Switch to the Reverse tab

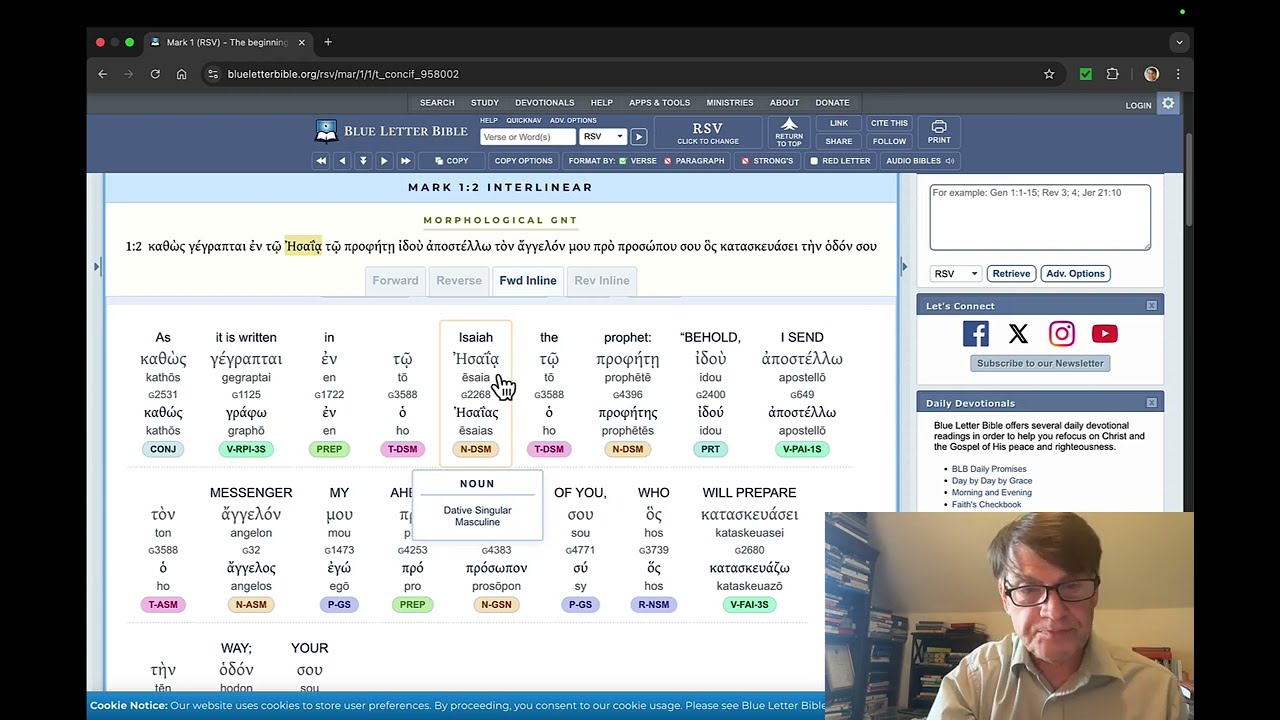(x=459, y=281)
